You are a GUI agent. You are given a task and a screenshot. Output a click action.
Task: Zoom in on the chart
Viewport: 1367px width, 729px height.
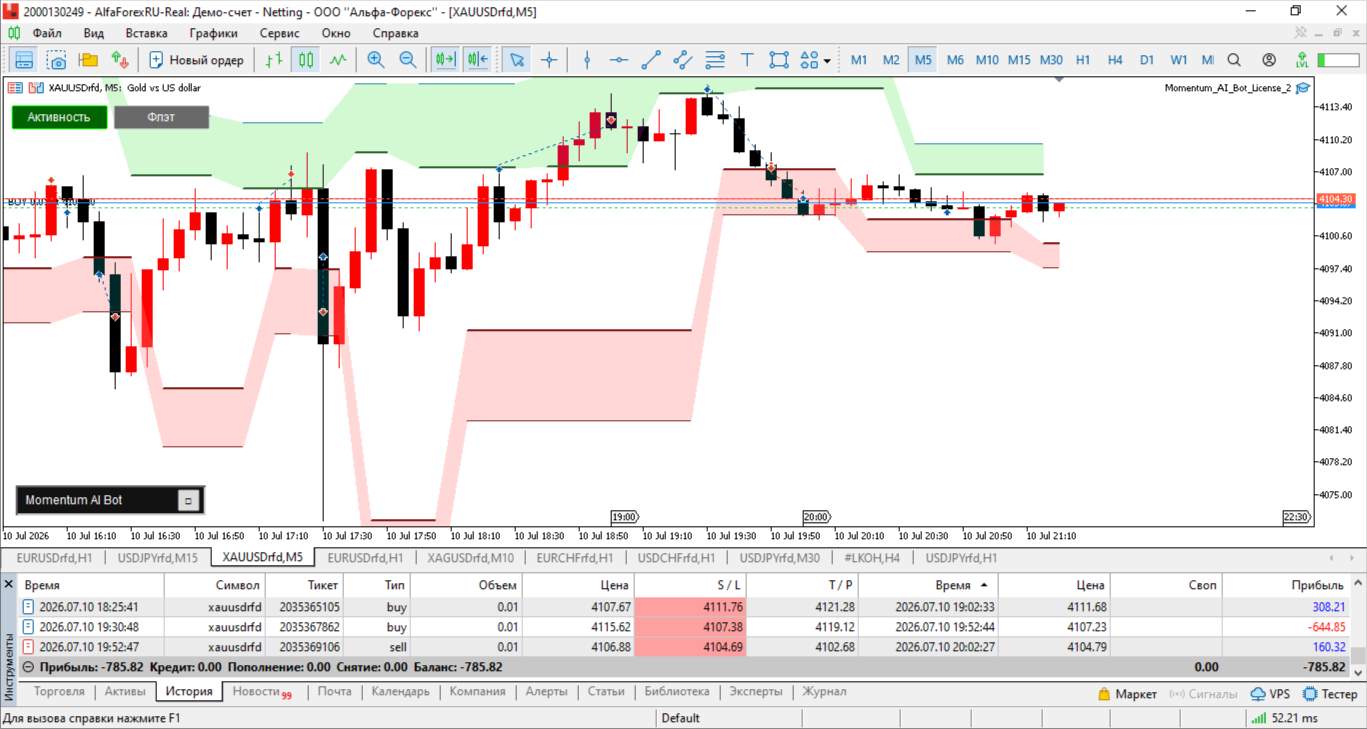tap(376, 60)
